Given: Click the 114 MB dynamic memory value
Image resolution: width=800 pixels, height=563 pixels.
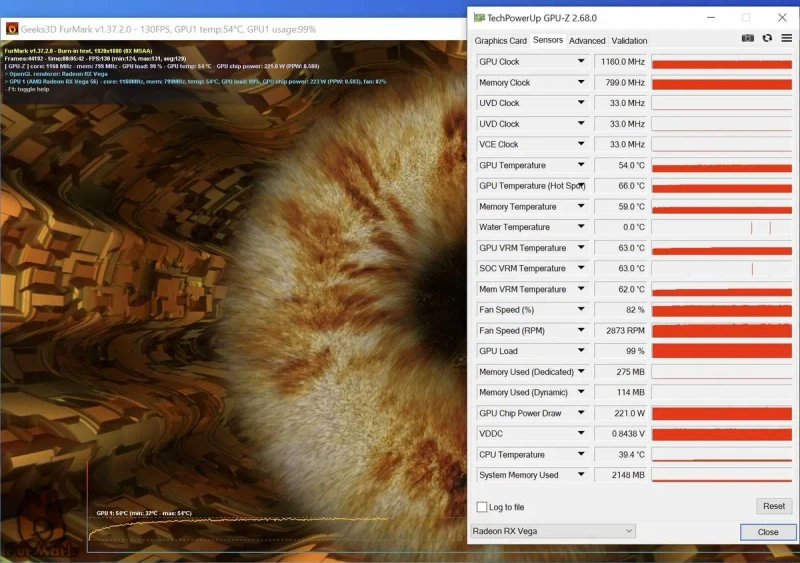Looking at the screenshot, I should pos(621,393).
